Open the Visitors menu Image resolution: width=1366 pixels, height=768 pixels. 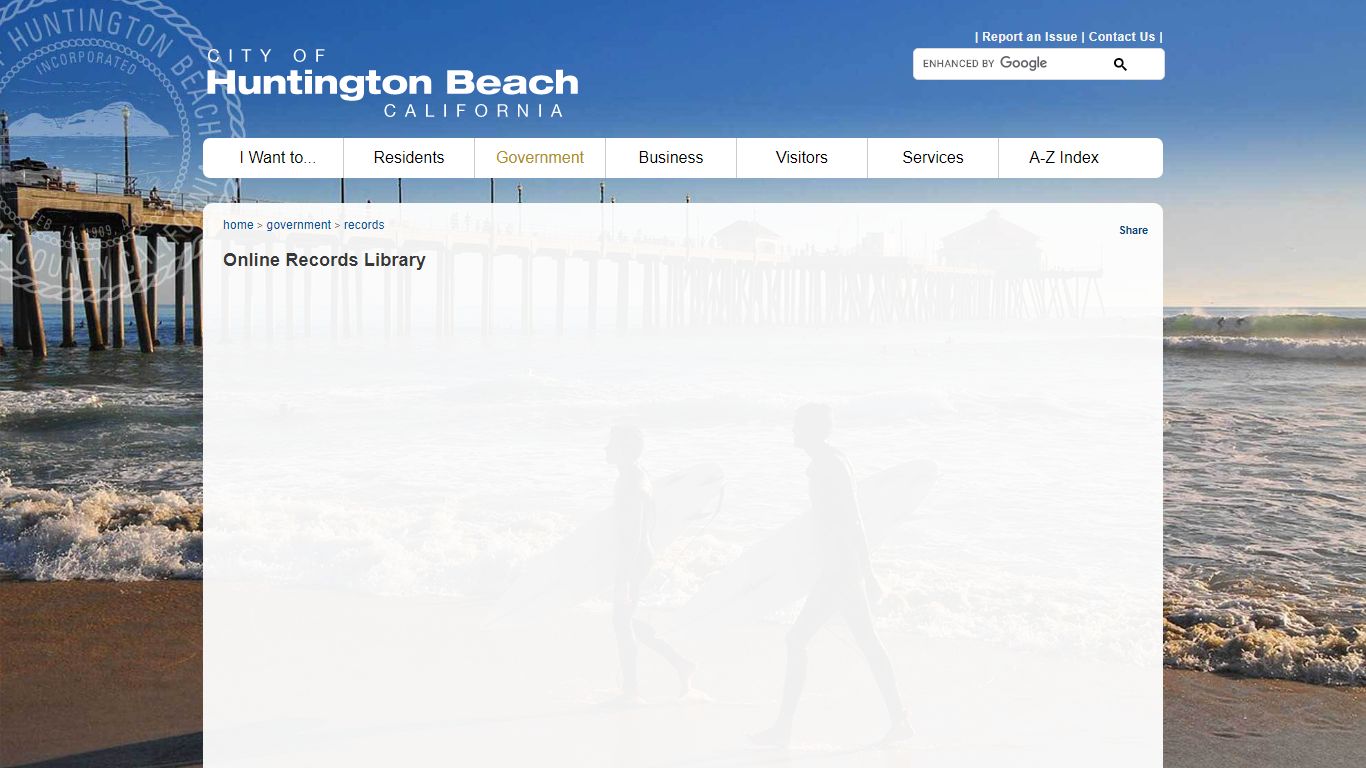(802, 158)
